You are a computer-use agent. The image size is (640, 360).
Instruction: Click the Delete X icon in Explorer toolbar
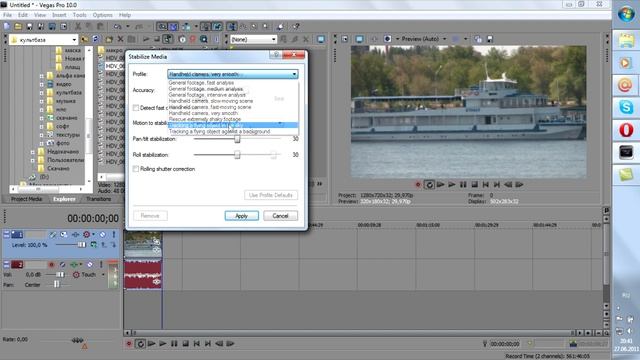click(120, 40)
